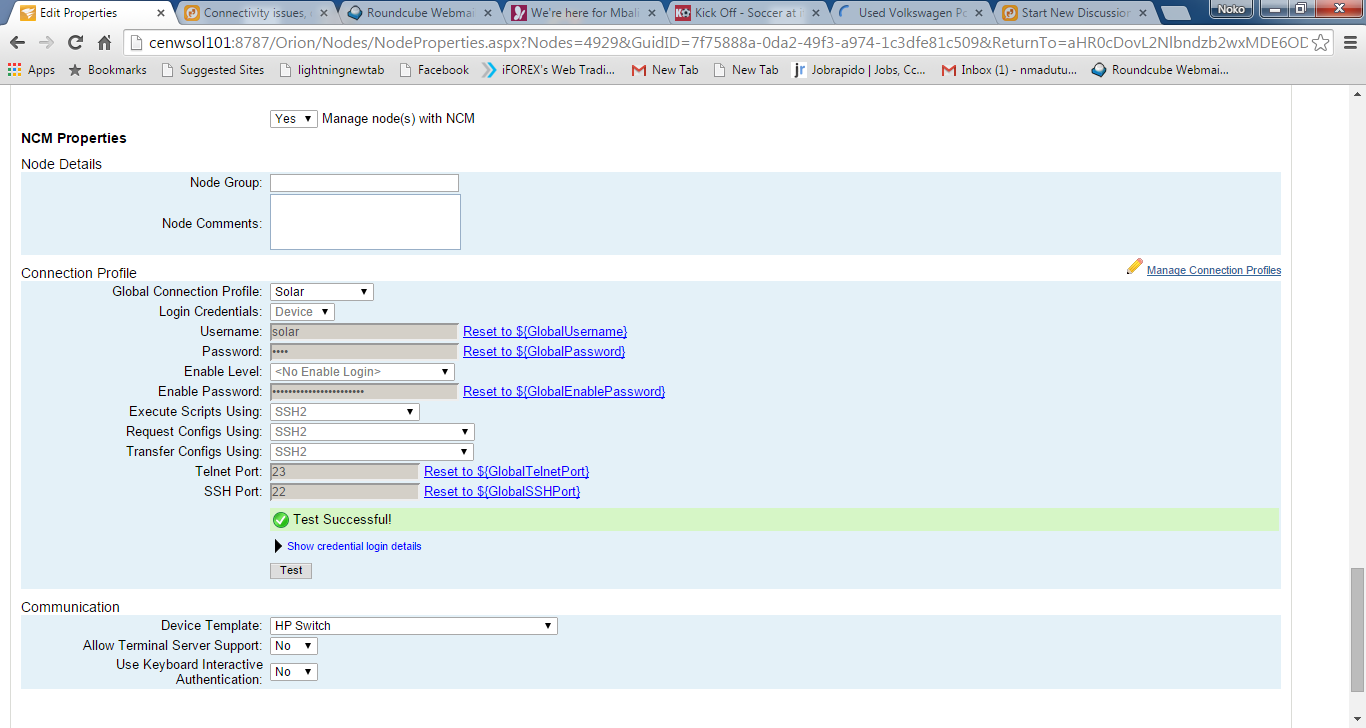This screenshot has width=1366, height=728.
Task: Open Use Keyboard Interactive Authentication dropdown
Action: click(x=294, y=672)
